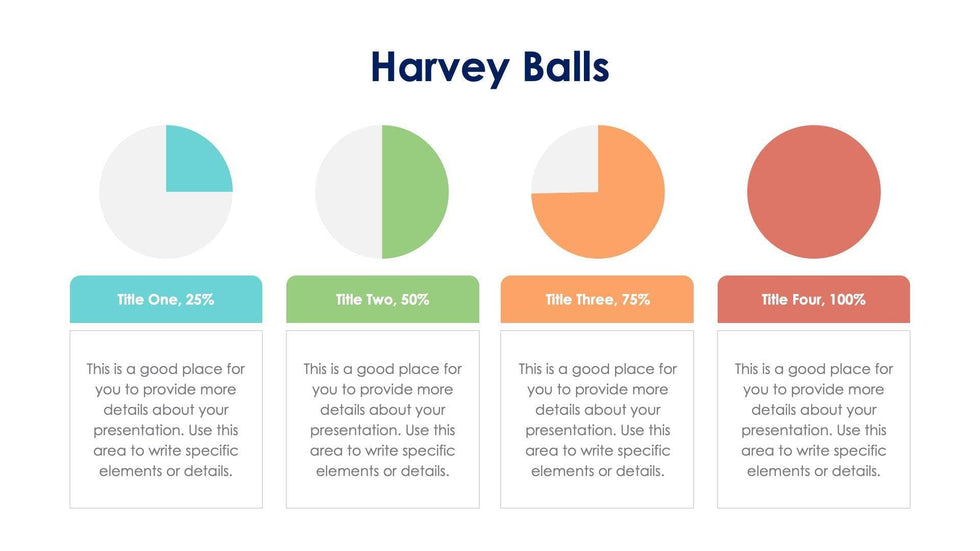Click the description text box under Title One
The width and height of the screenshot is (980, 551).
pyautogui.click(x=166, y=419)
